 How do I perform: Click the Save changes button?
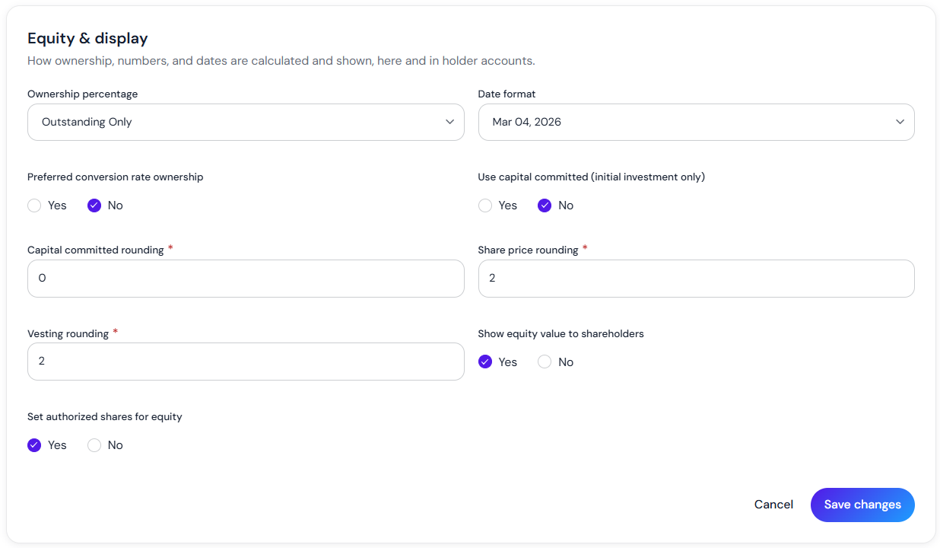tap(862, 505)
